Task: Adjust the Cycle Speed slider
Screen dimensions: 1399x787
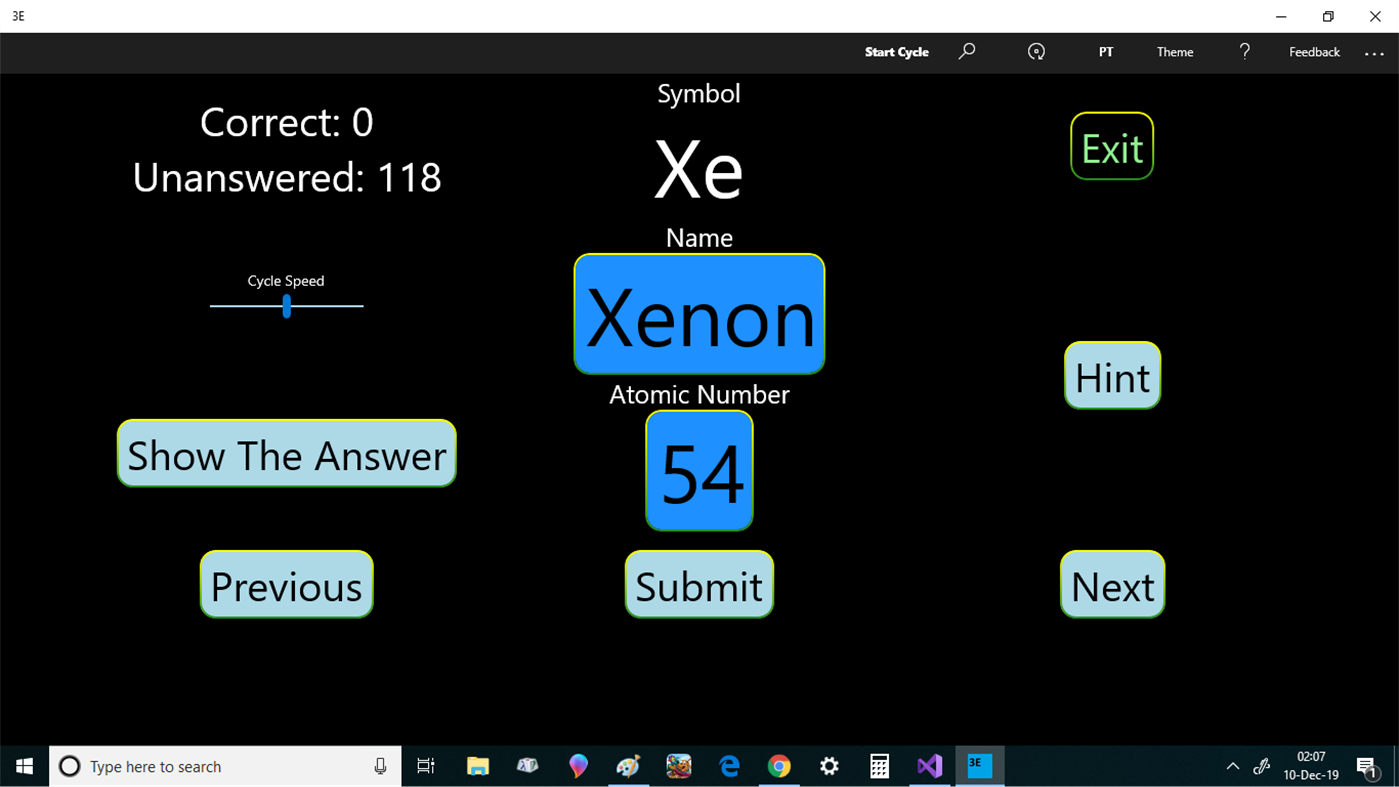Action: pos(286,308)
